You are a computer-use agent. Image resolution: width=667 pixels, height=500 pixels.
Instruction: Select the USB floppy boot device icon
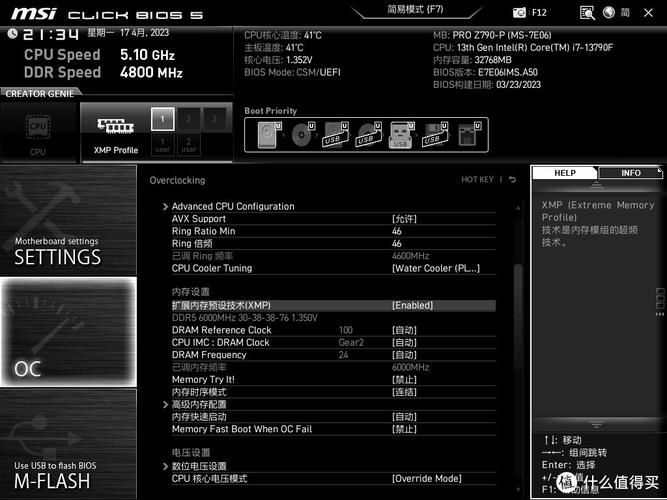(435, 135)
